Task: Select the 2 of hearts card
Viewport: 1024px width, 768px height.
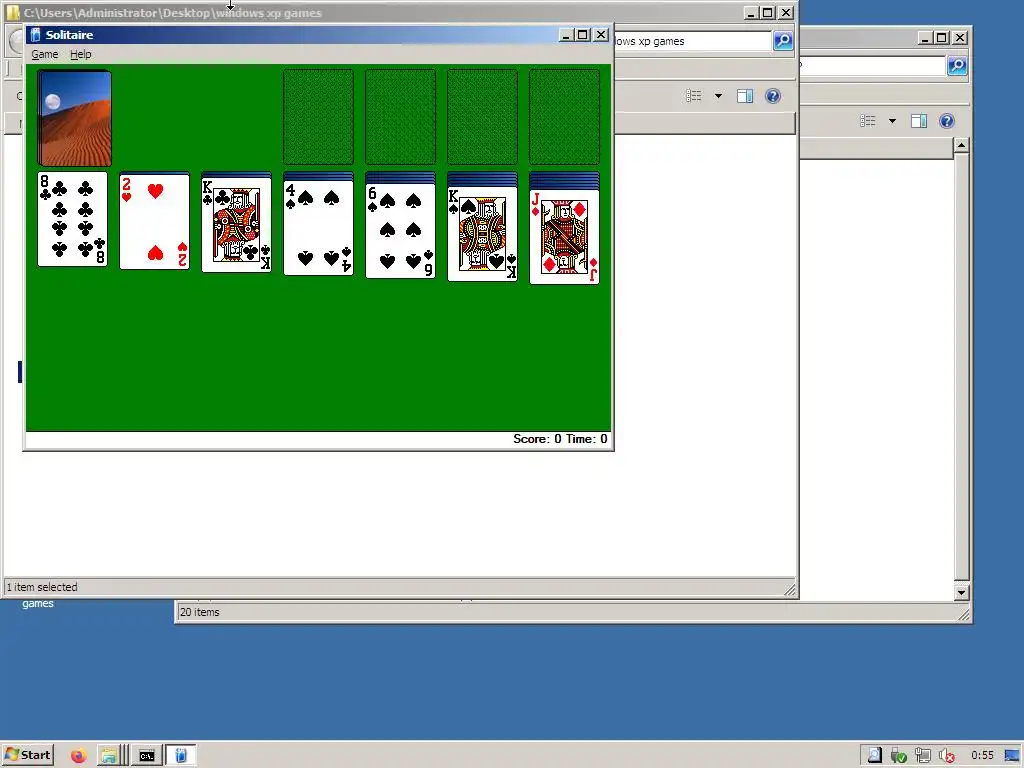Action: tap(155, 222)
